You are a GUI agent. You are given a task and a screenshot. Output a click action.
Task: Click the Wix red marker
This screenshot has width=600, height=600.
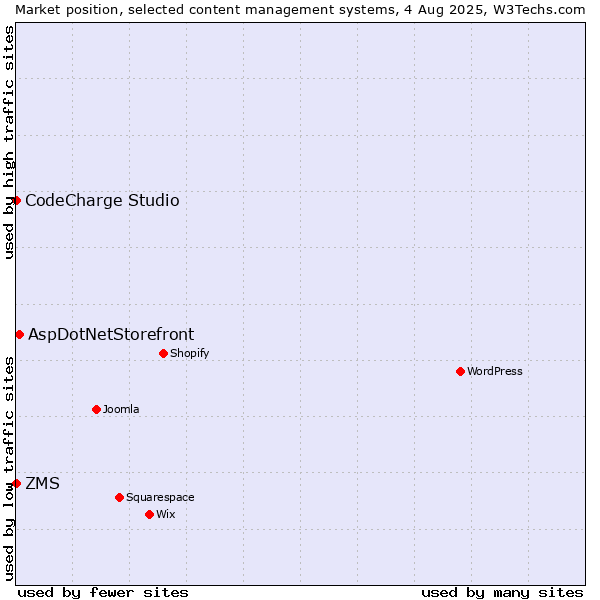click(150, 515)
